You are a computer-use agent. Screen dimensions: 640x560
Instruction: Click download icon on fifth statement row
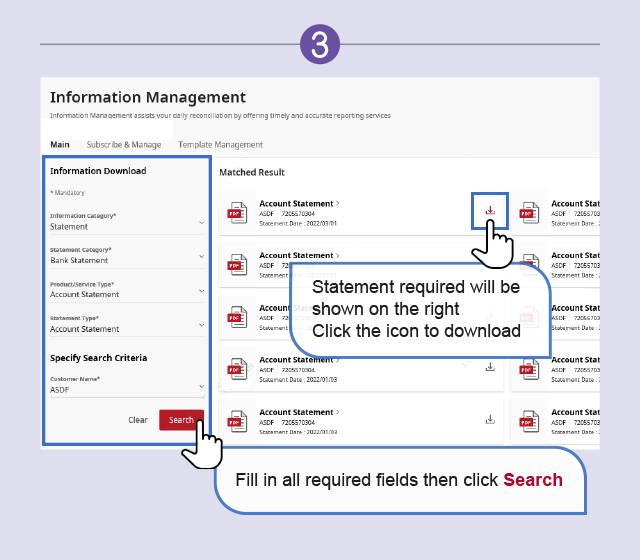pos(490,419)
